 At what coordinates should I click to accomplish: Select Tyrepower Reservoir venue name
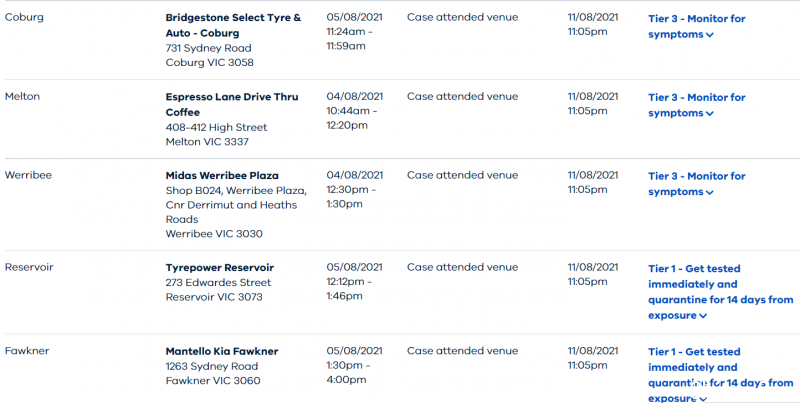[219, 267]
